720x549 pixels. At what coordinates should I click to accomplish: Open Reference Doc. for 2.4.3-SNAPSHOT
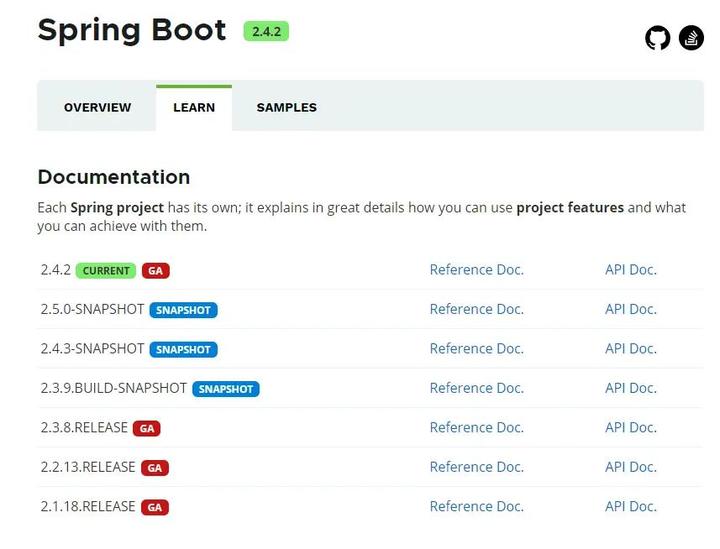click(x=476, y=348)
